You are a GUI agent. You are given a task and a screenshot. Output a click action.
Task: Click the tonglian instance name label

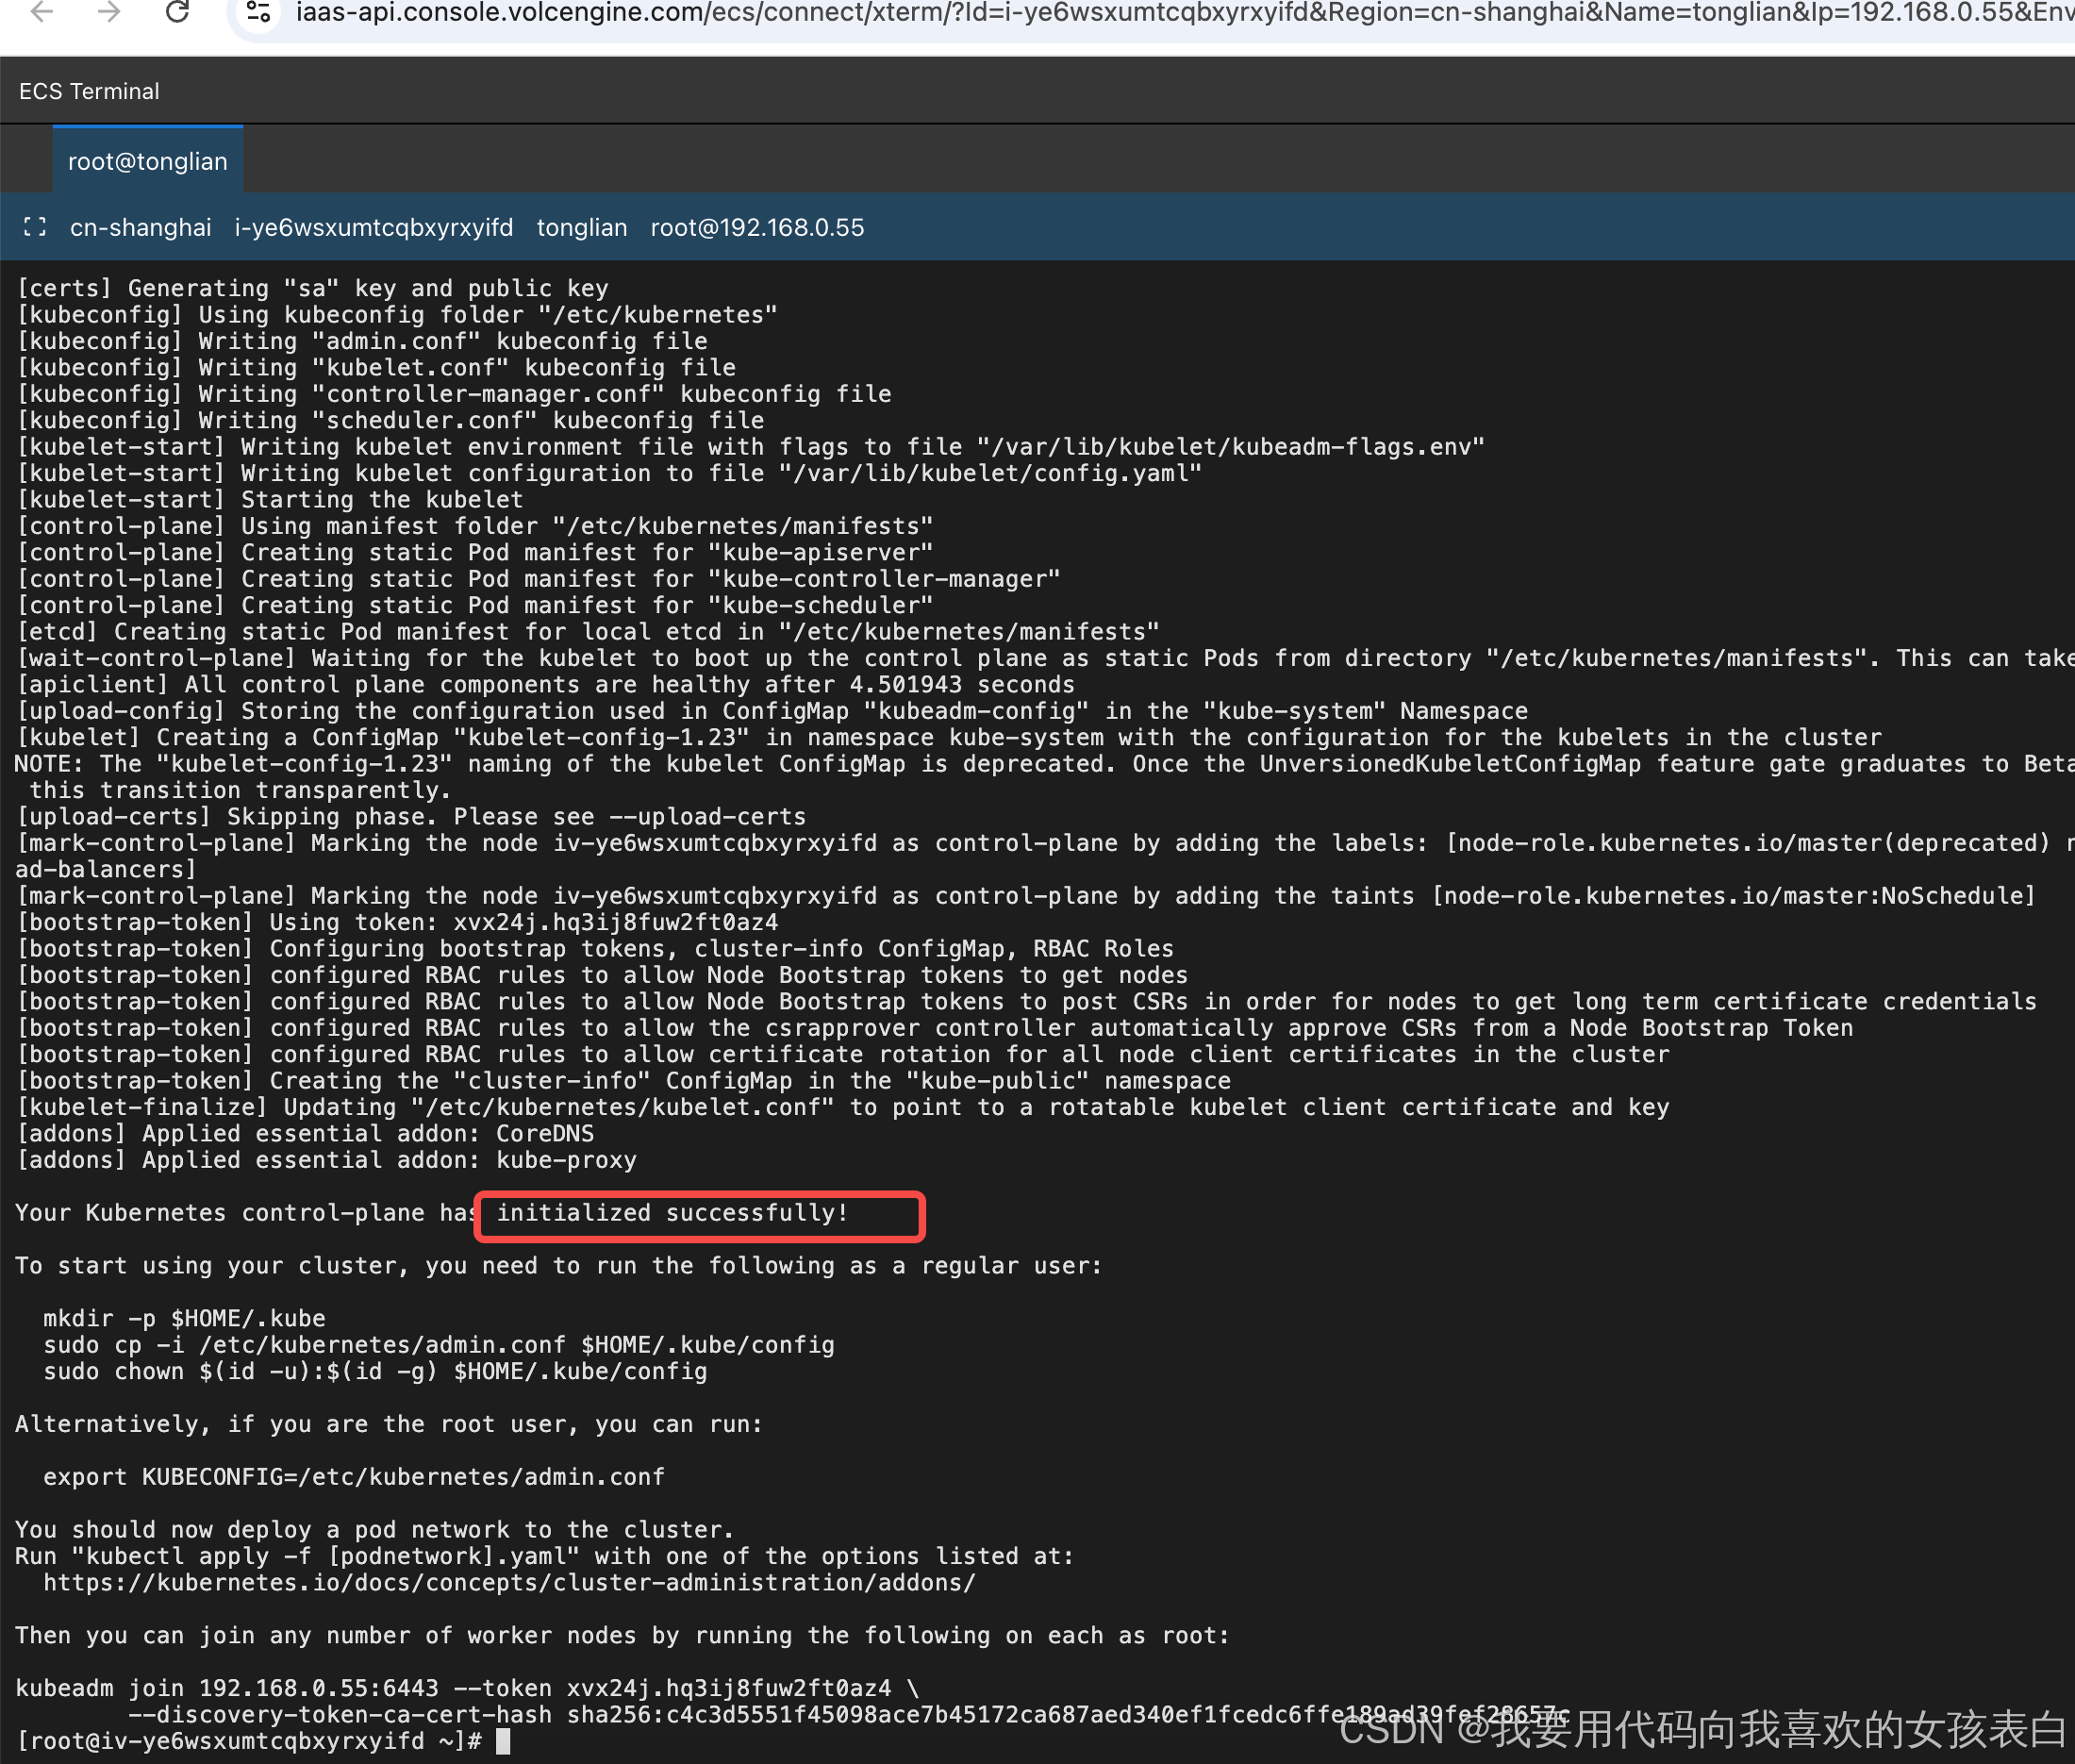(x=581, y=227)
